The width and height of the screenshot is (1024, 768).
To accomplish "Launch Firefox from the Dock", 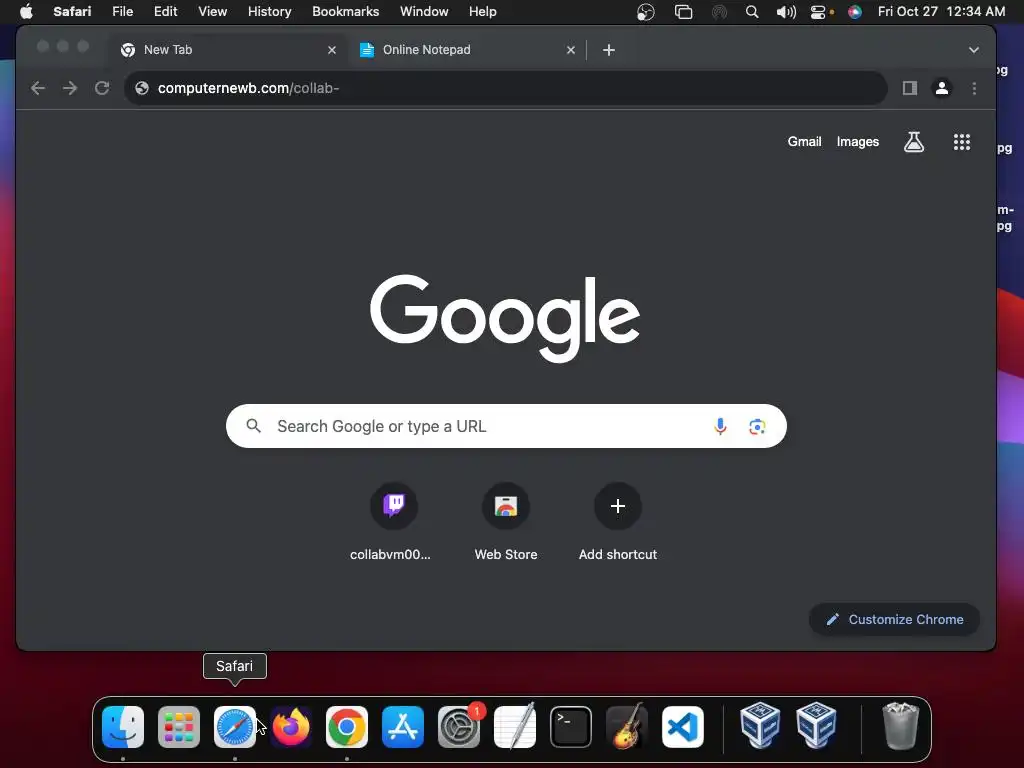I will pyautogui.click(x=291, y=727).
